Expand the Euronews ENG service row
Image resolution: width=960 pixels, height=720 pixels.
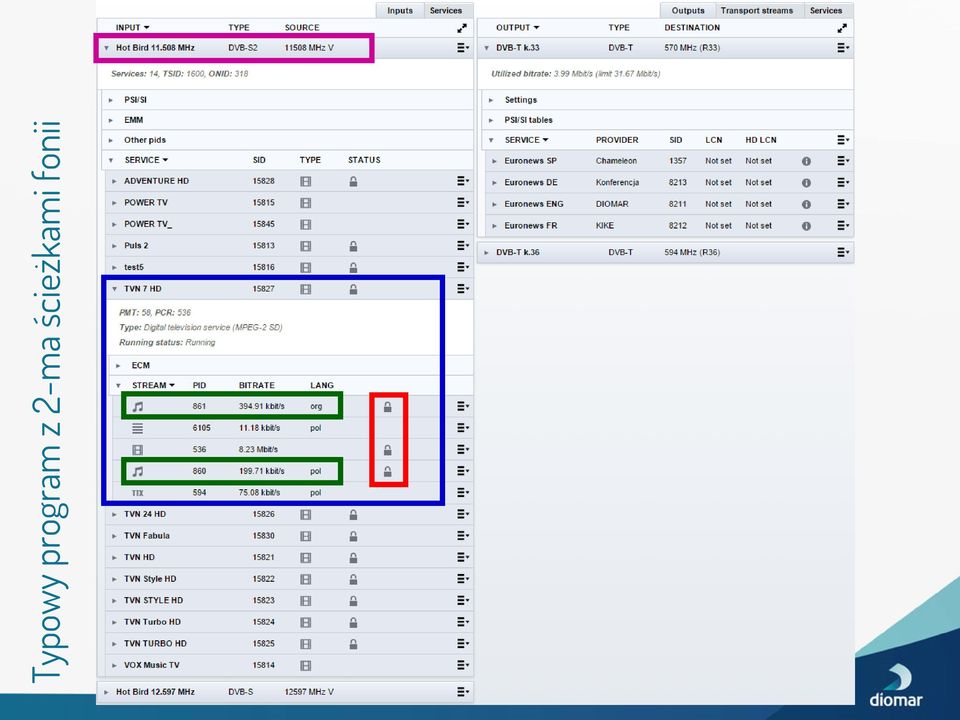495,204
